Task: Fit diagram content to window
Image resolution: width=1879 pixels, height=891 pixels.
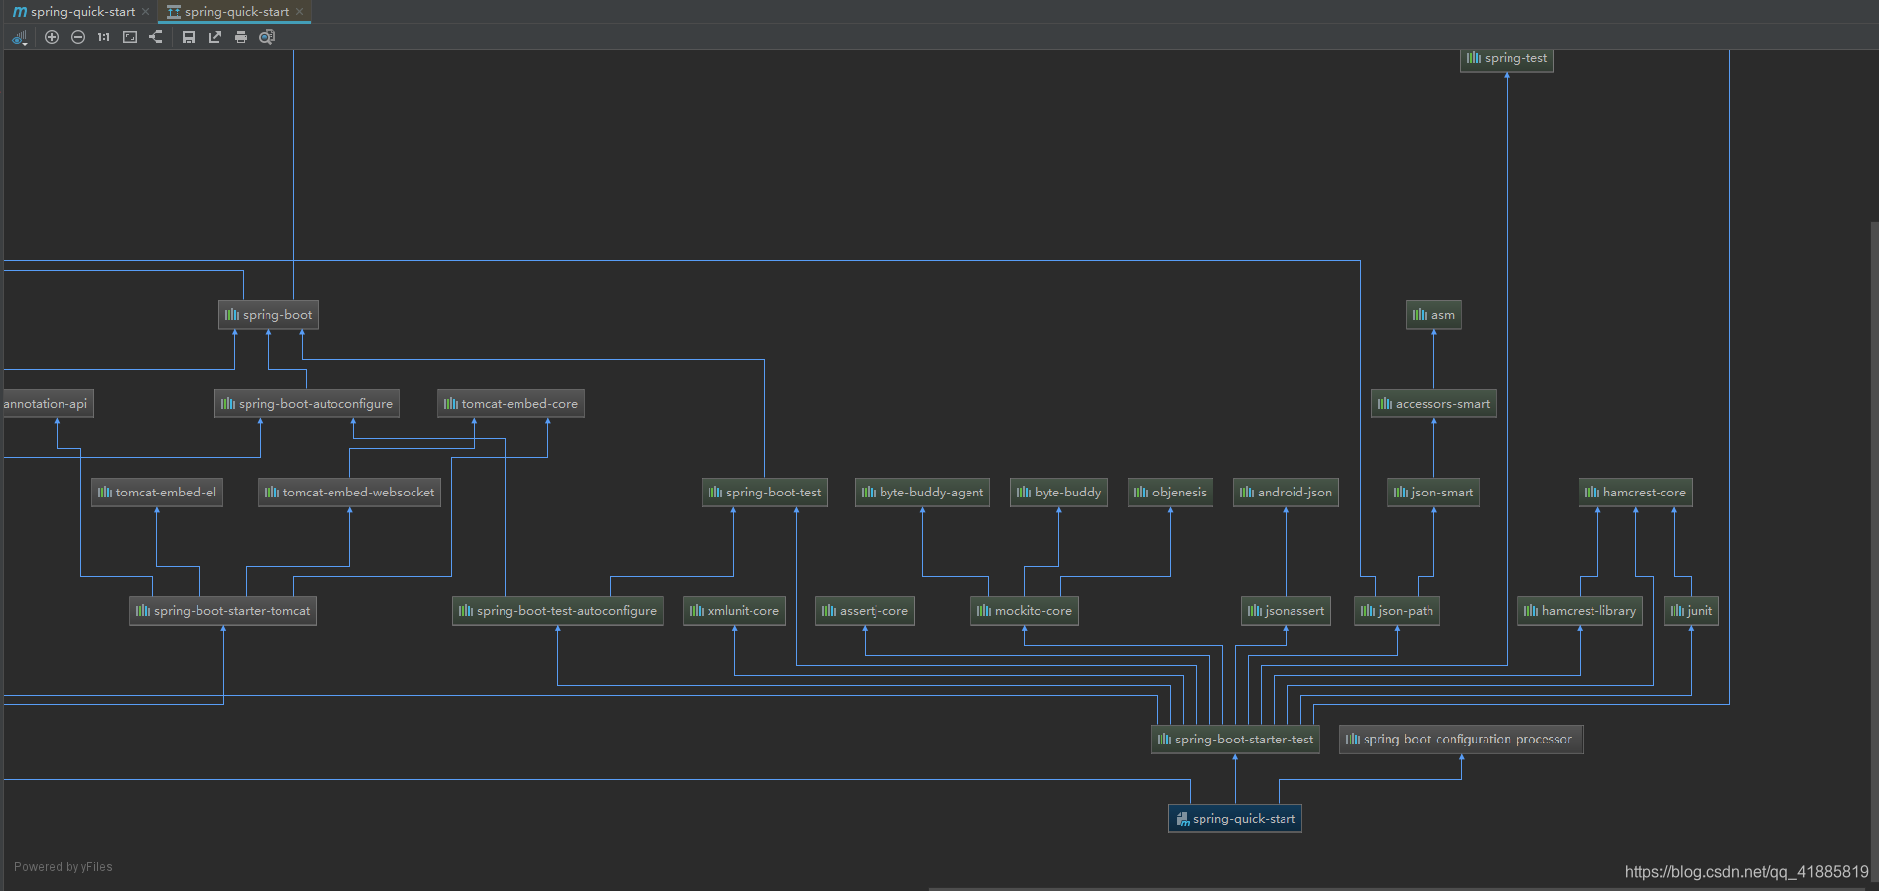Action: [x=130, y=37]
